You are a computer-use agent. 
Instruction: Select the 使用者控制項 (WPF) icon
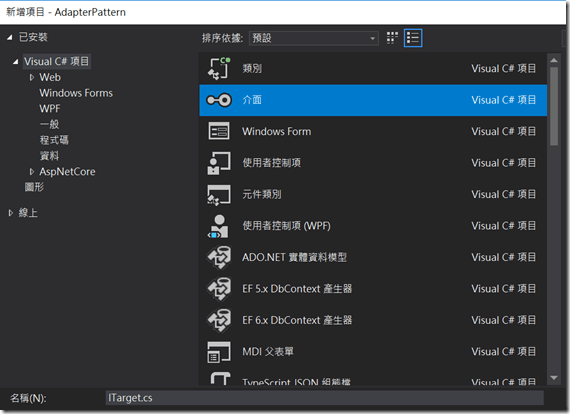(x=218, y=226)
